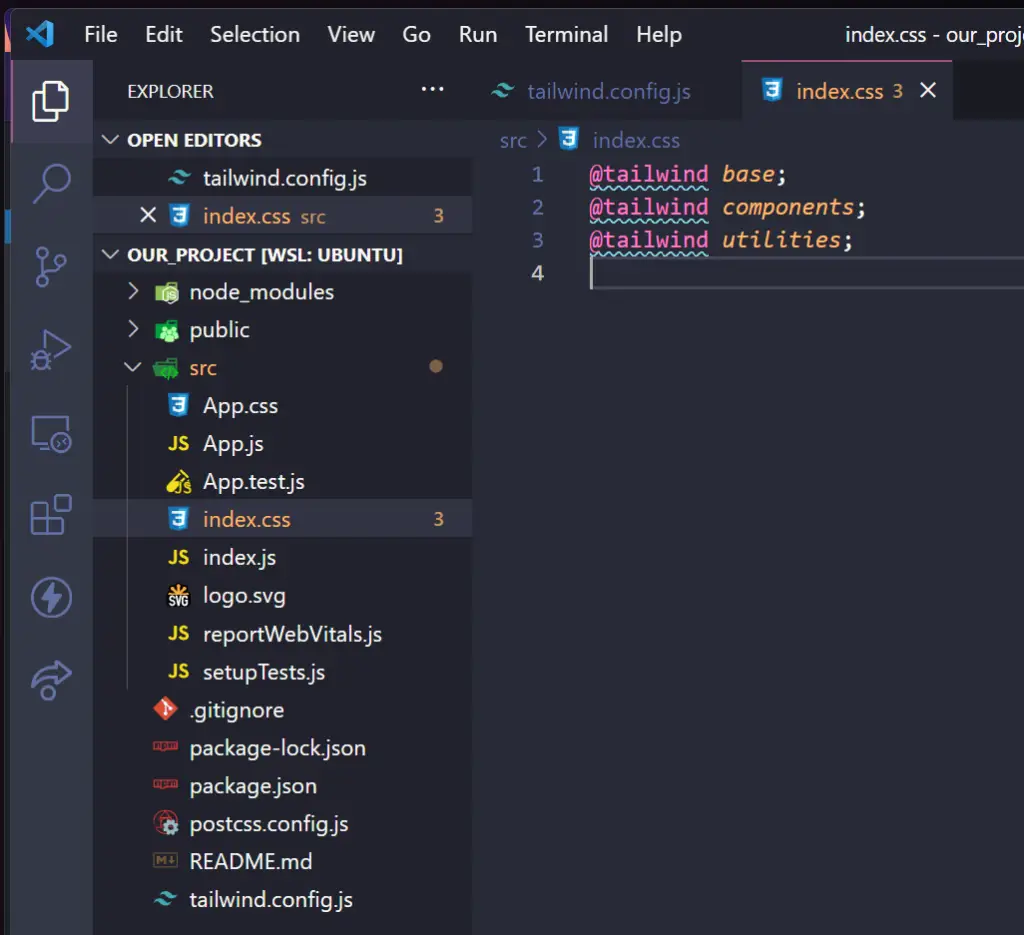The width and height of the screenshot is (1024, 935).
Task: Collapse the OUR_PROJECT folder section
Action: point(110,254)
